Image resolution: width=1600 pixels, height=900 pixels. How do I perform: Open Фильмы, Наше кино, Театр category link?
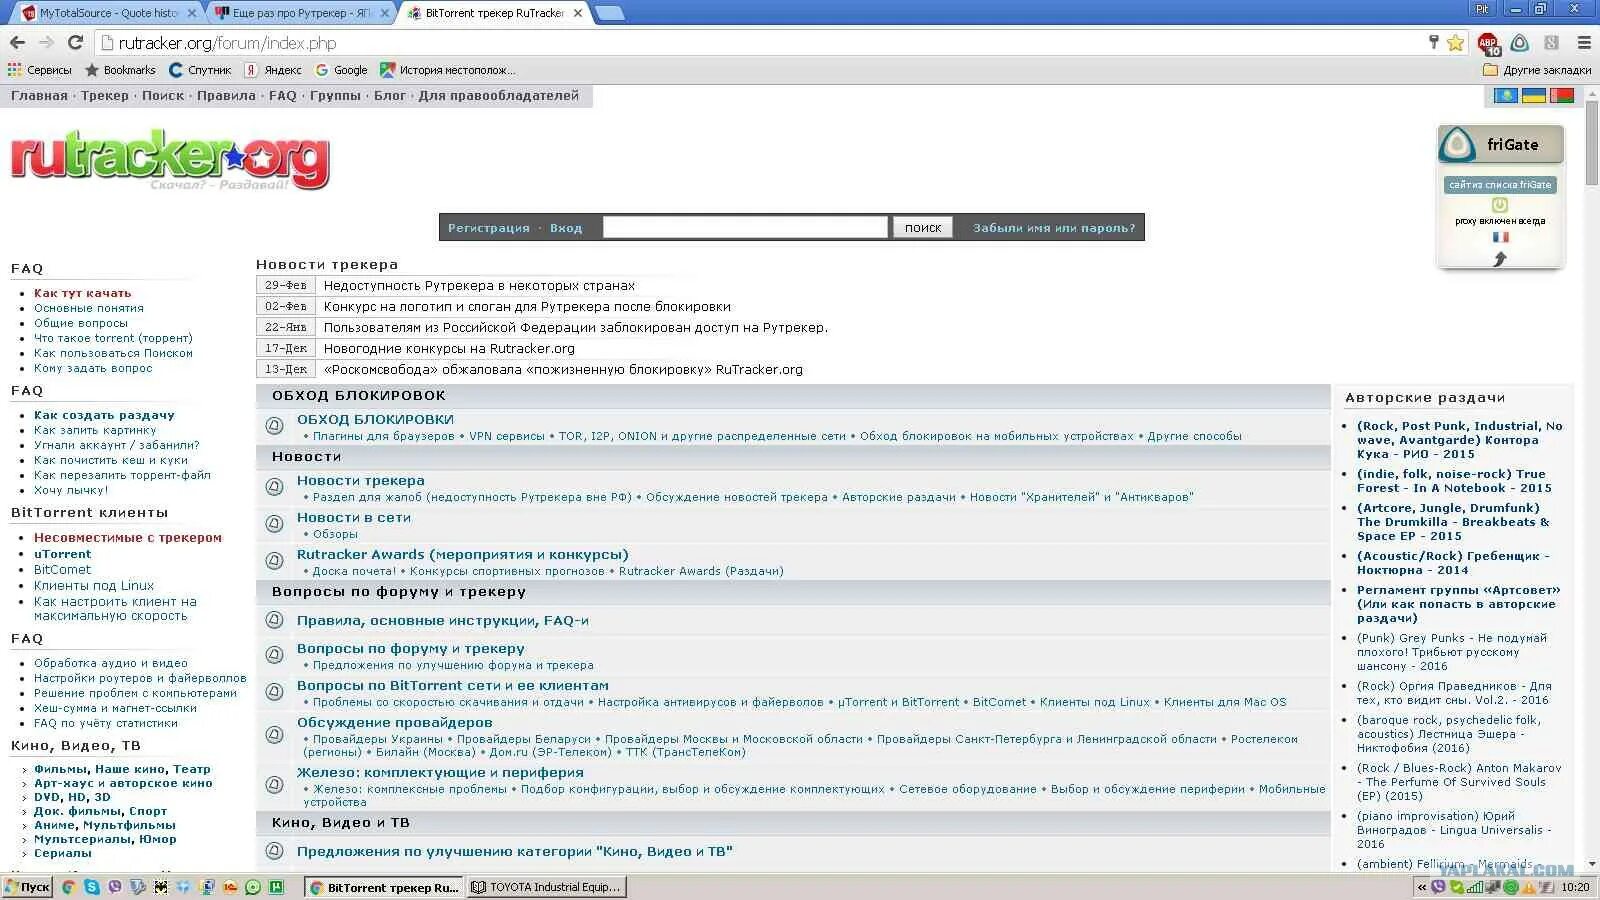[x=122, y=769]
